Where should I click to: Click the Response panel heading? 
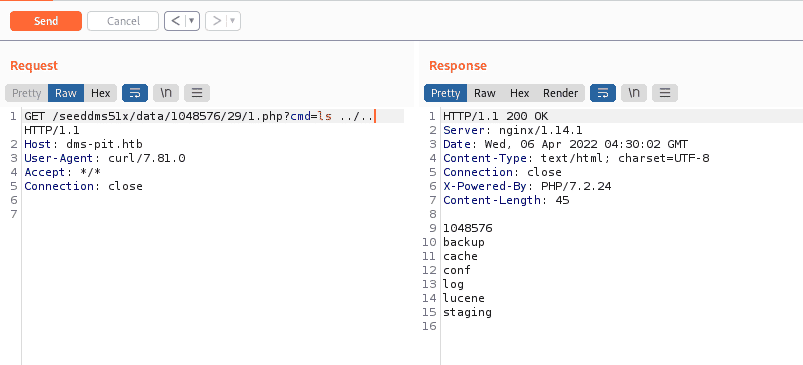click(x=458, y=66)
